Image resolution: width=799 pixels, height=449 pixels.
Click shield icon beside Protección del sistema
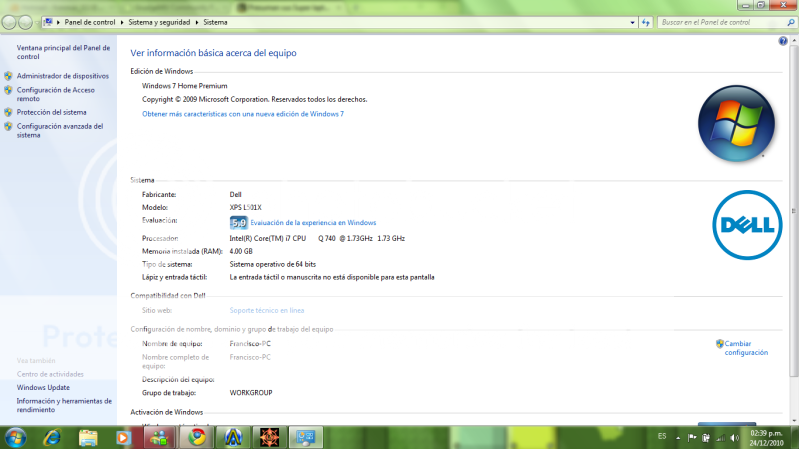[x=8, y=112]
